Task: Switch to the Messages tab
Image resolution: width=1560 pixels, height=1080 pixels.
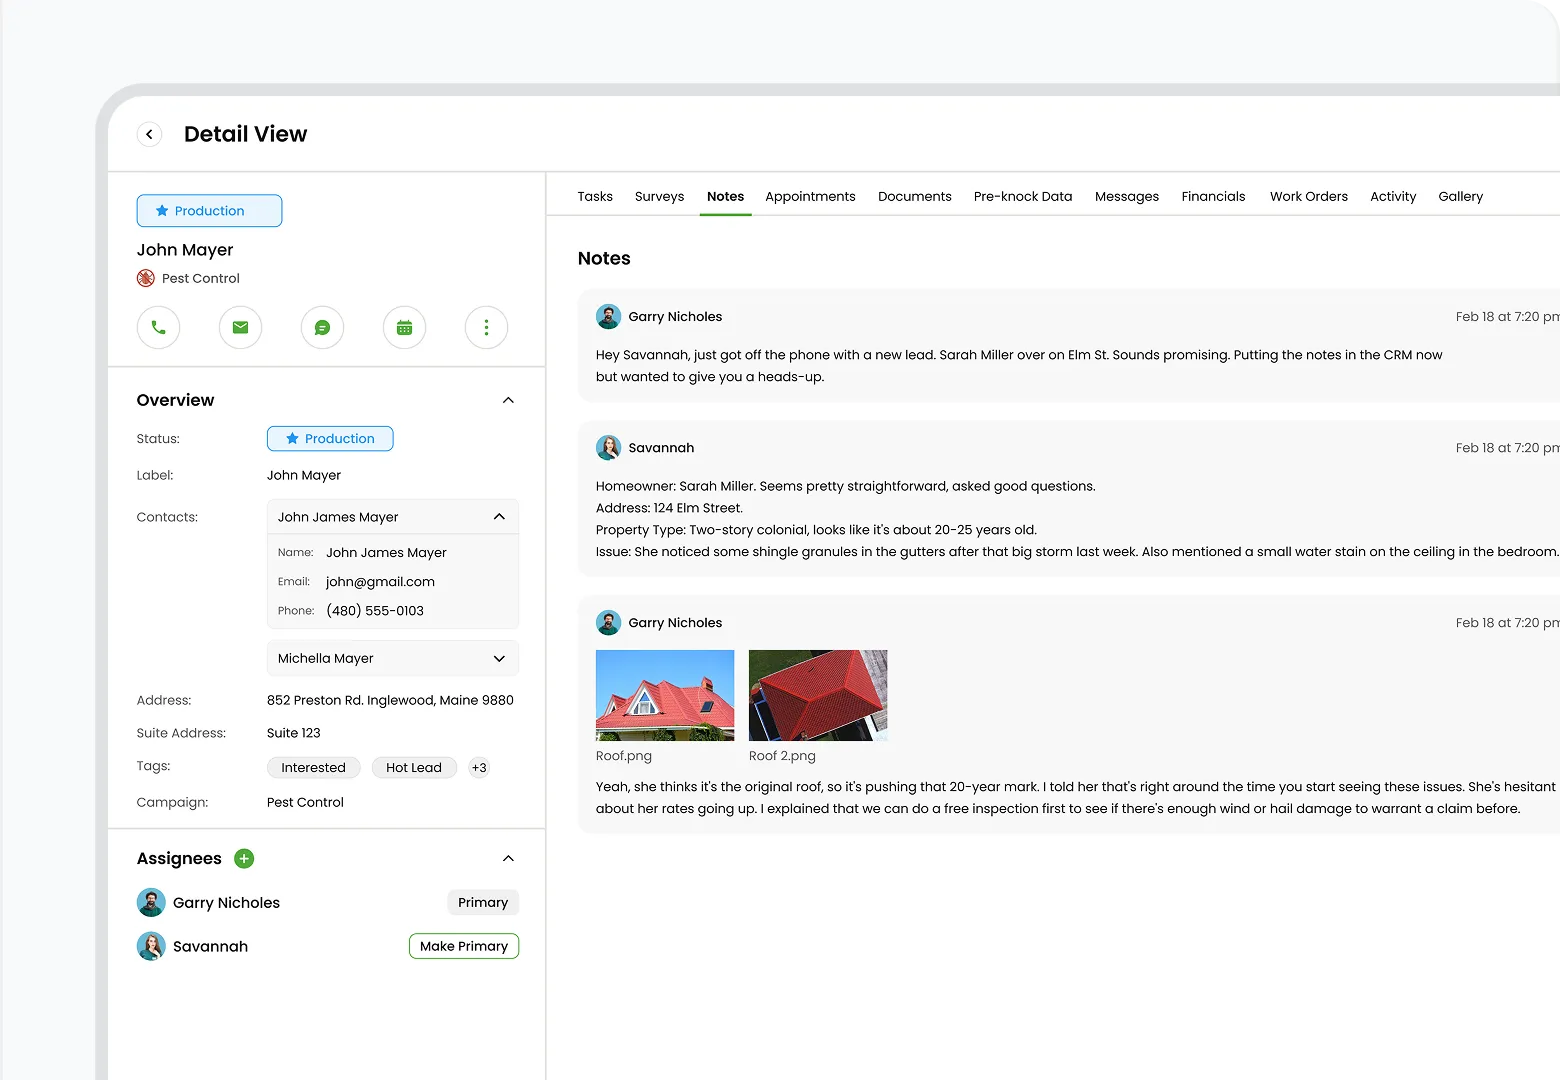Action: [1127, 196]
